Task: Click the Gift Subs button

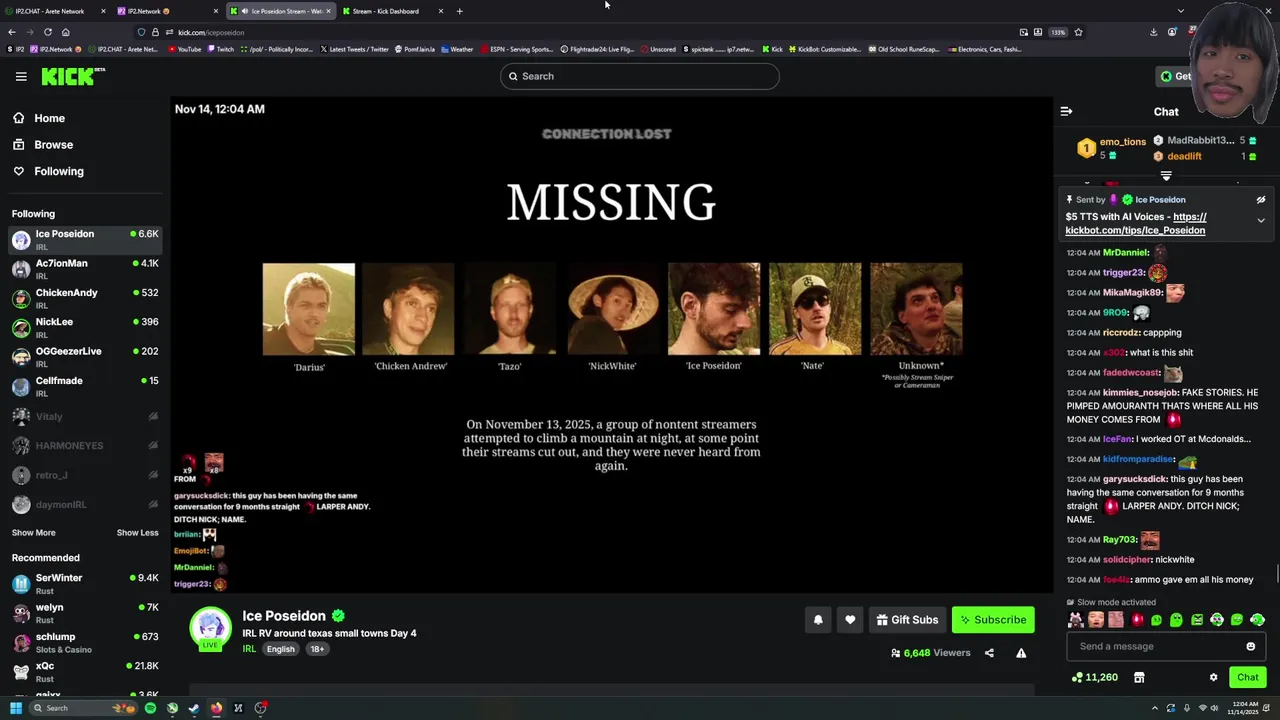Action: pyautogui.click(x=907, y=620)
